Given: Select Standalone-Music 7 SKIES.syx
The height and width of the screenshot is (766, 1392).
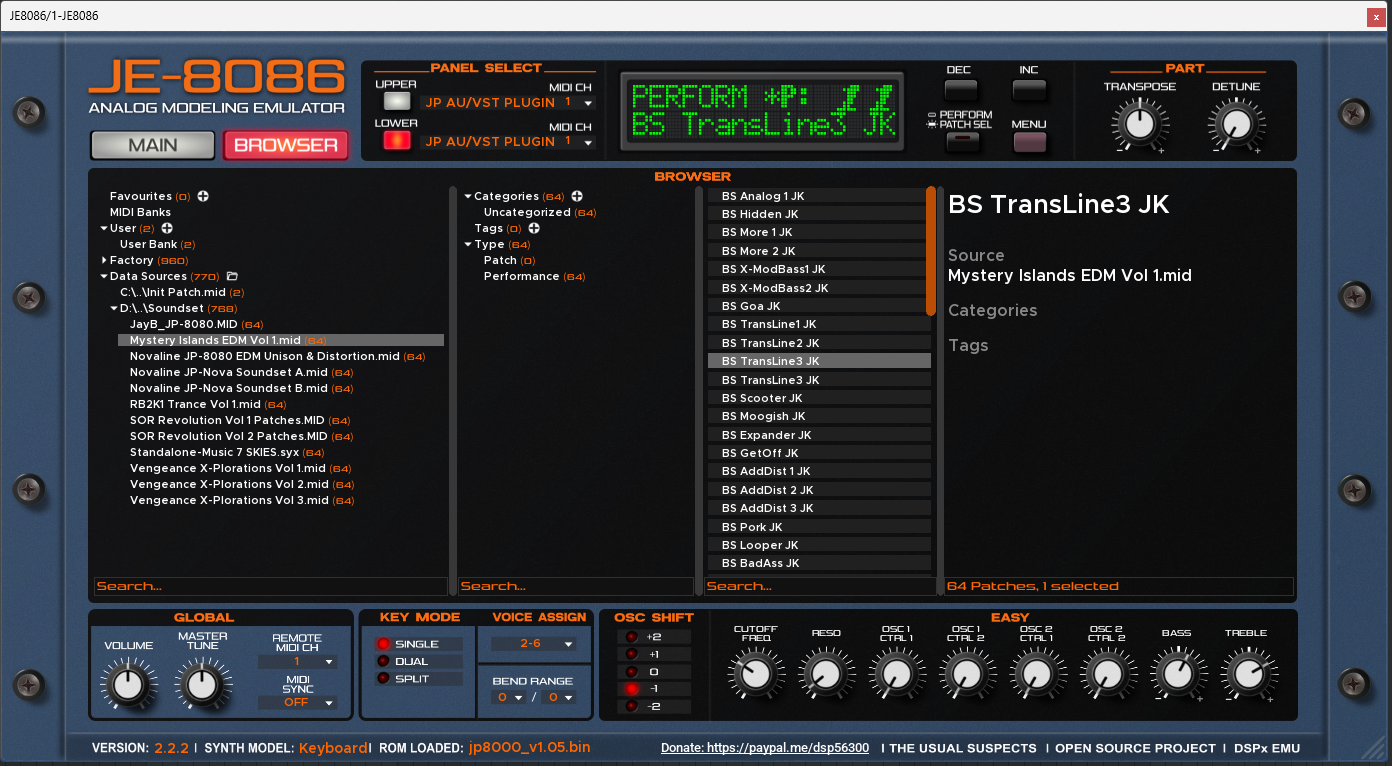Looking at the screenshot, I should pyautogui.click(x=216, y=452).
